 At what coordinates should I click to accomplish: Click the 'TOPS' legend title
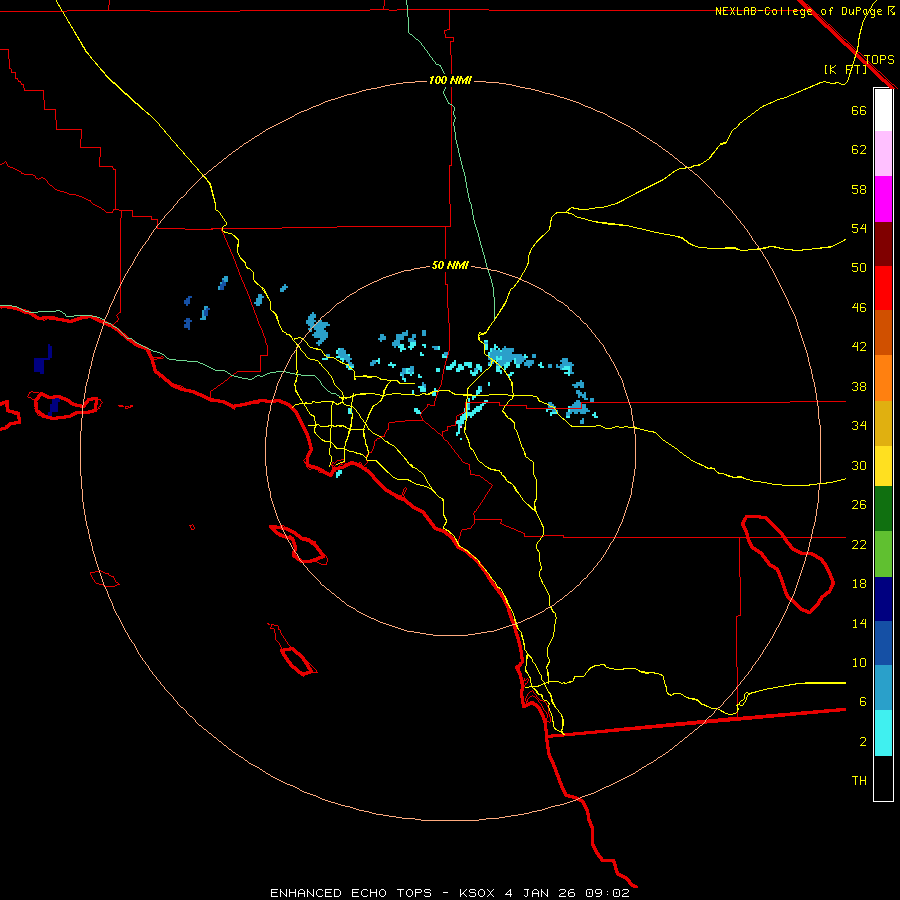tap(879, 60)
